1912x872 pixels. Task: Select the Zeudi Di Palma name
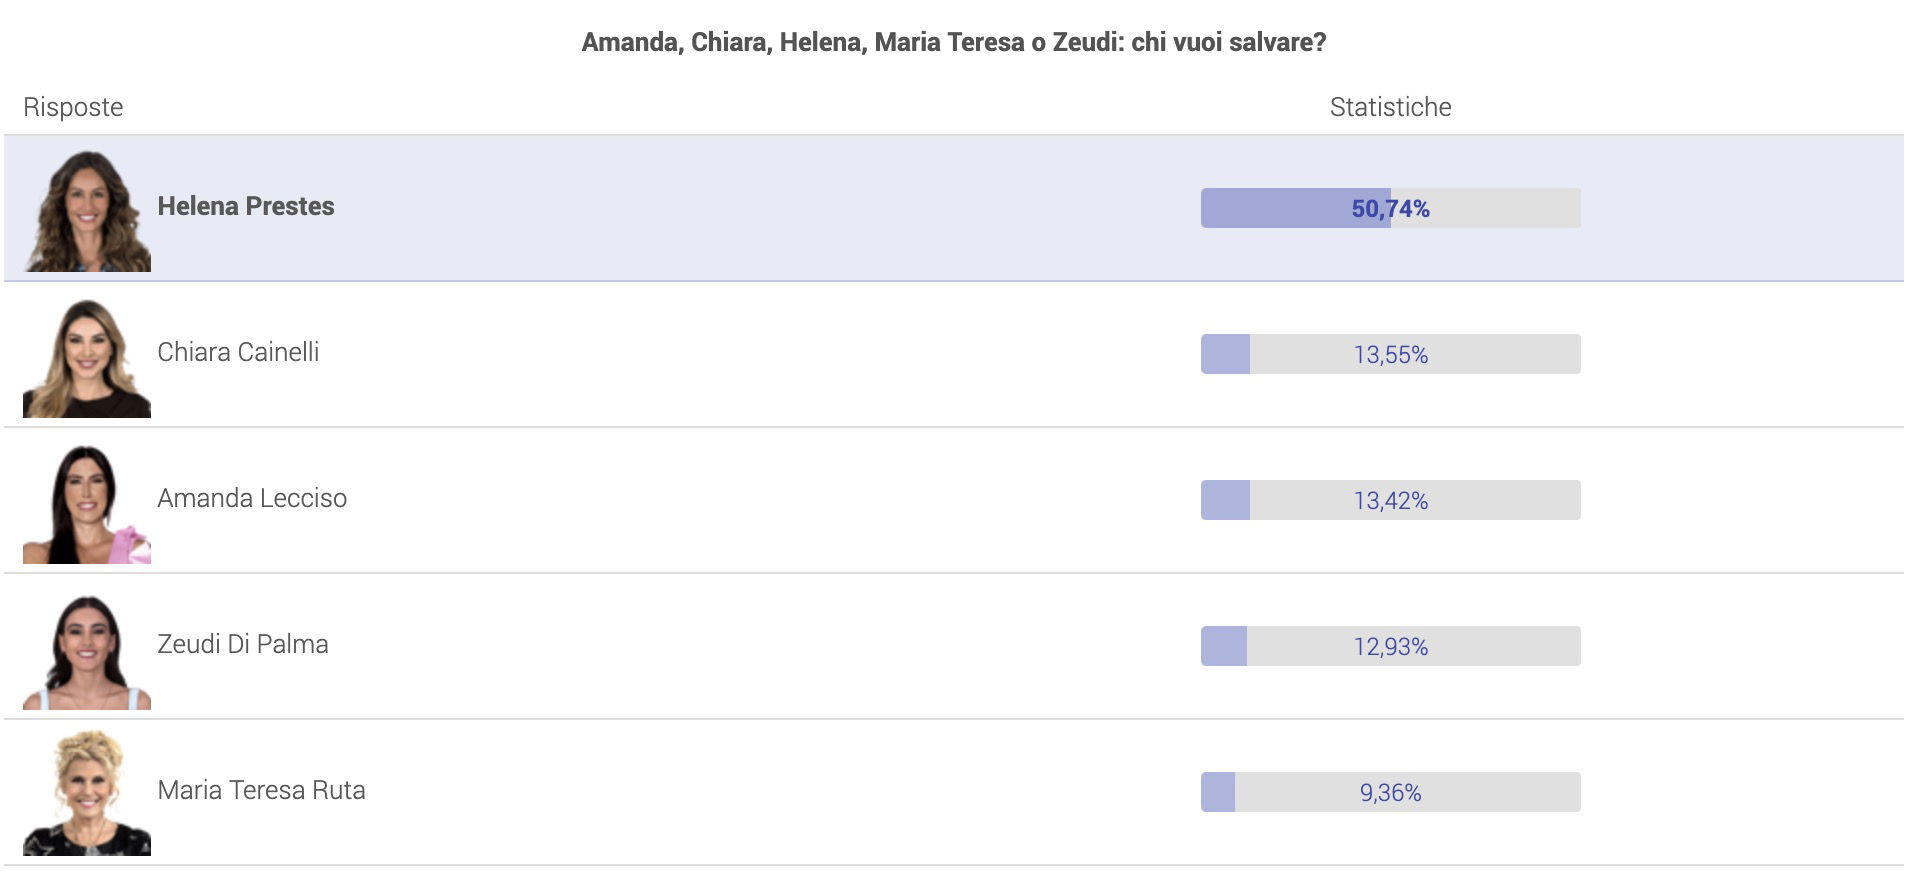pyautogui.click(x=243, y=644)
